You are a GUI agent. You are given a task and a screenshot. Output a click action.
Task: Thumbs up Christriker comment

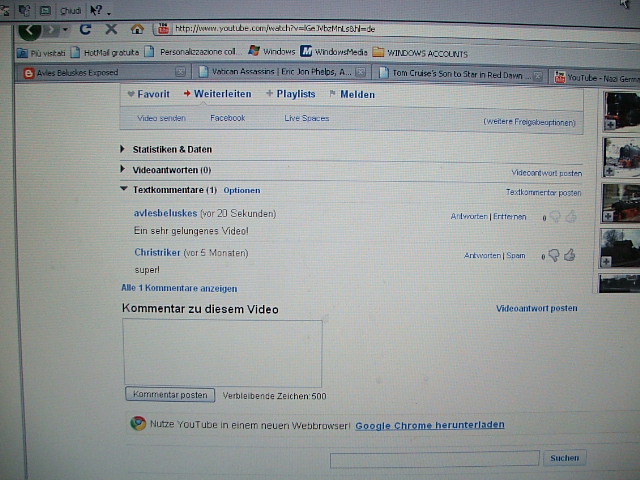coord(570,255)
